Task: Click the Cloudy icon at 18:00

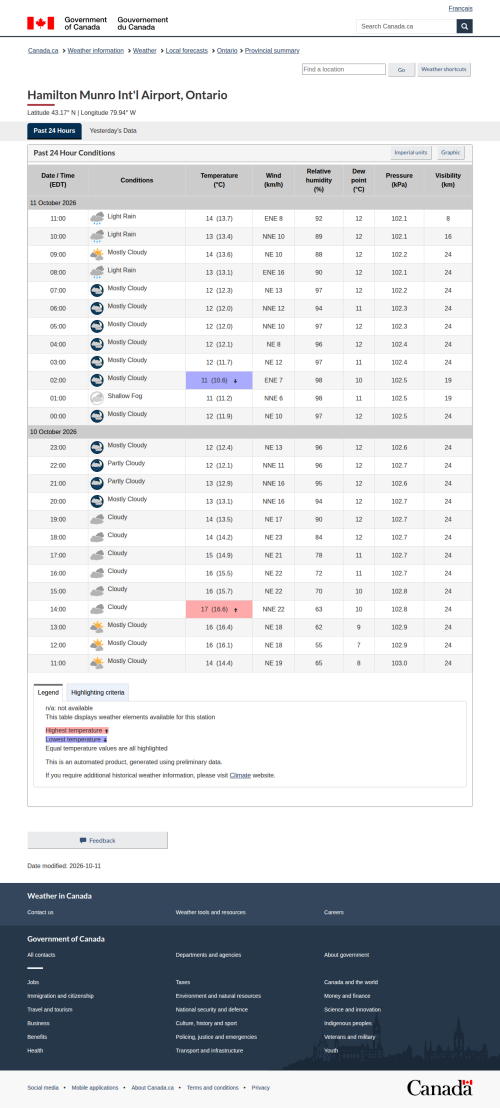Action: point(97,537)
